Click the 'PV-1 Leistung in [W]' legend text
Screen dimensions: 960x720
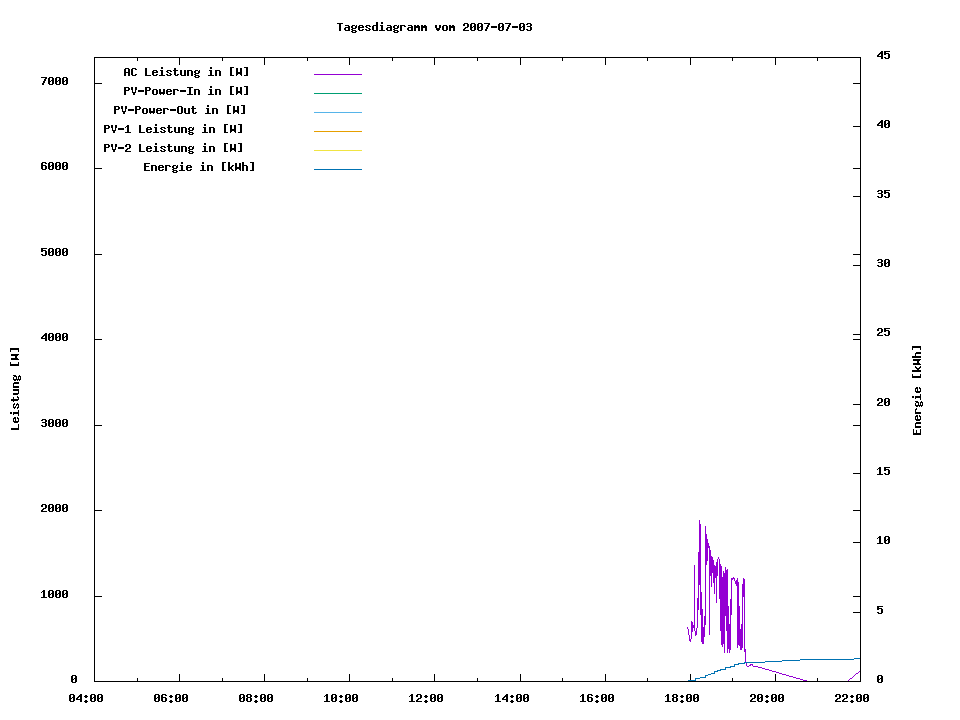pos(173,129)
